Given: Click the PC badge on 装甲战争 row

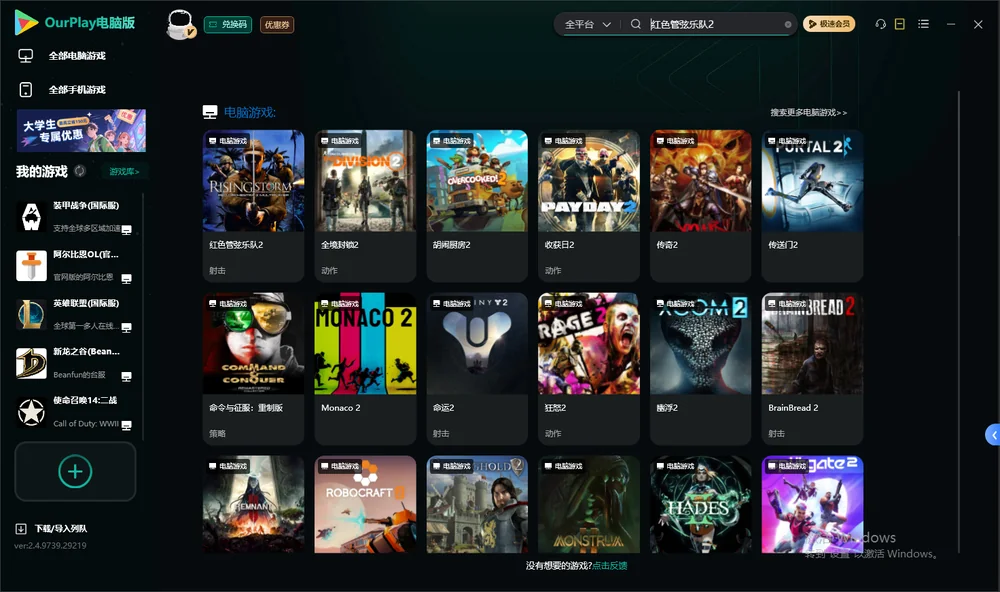Looking at the screenshot, I should [x=126, y=230].
